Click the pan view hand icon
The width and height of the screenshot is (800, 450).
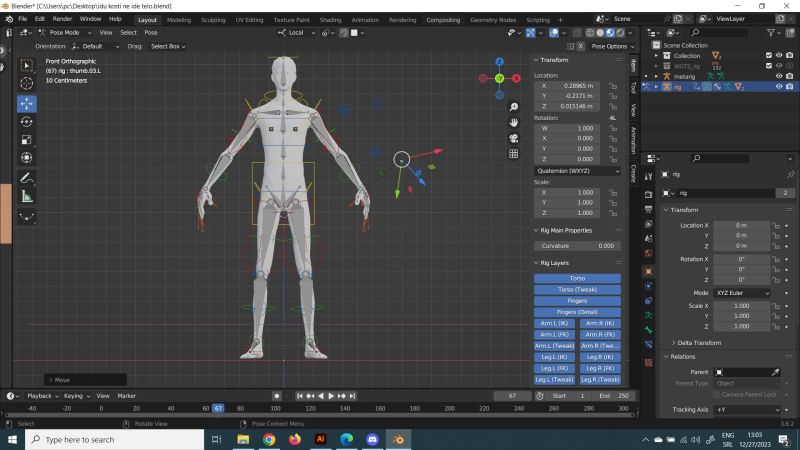pos(514,122)
